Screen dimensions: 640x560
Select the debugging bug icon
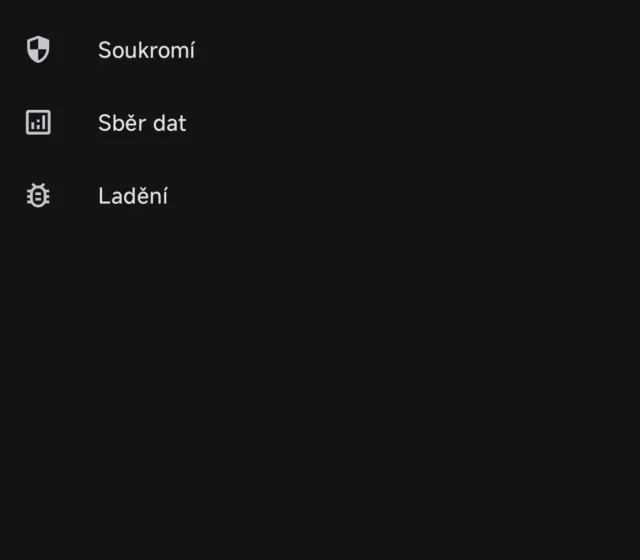(x=38, y=196)
